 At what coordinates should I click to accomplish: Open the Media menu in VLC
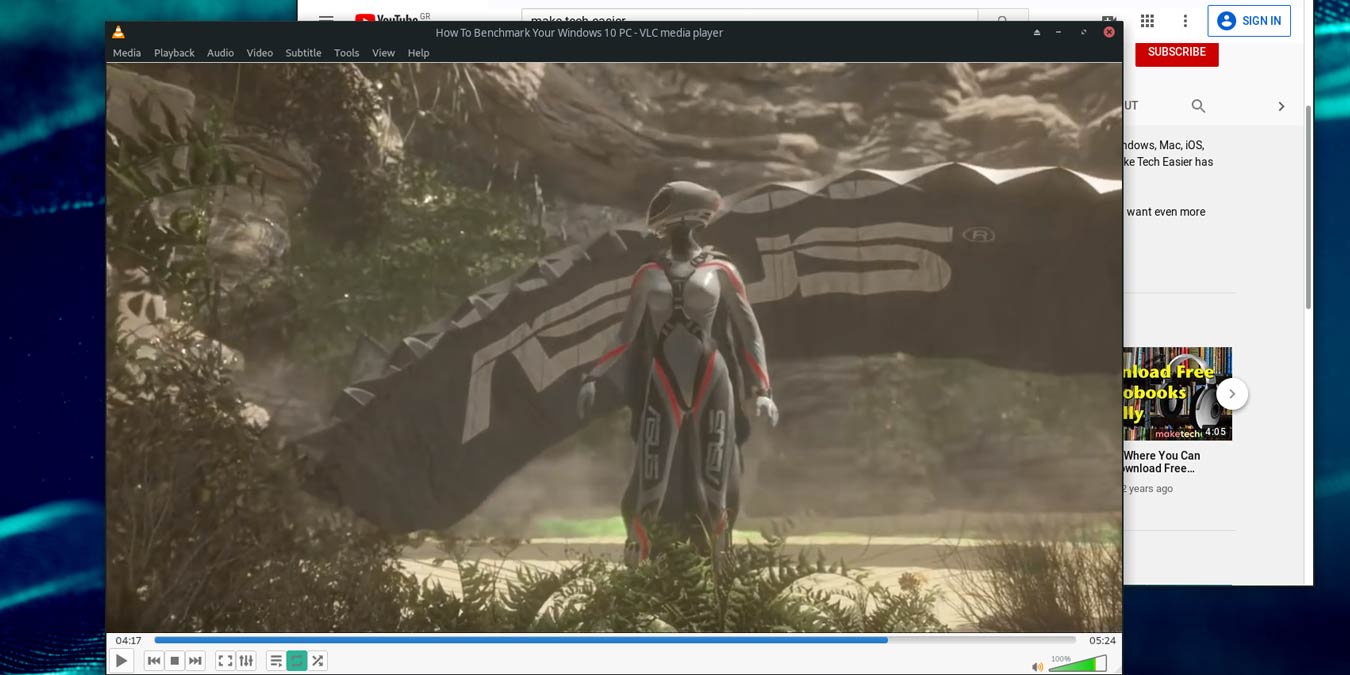click(126, 52)
